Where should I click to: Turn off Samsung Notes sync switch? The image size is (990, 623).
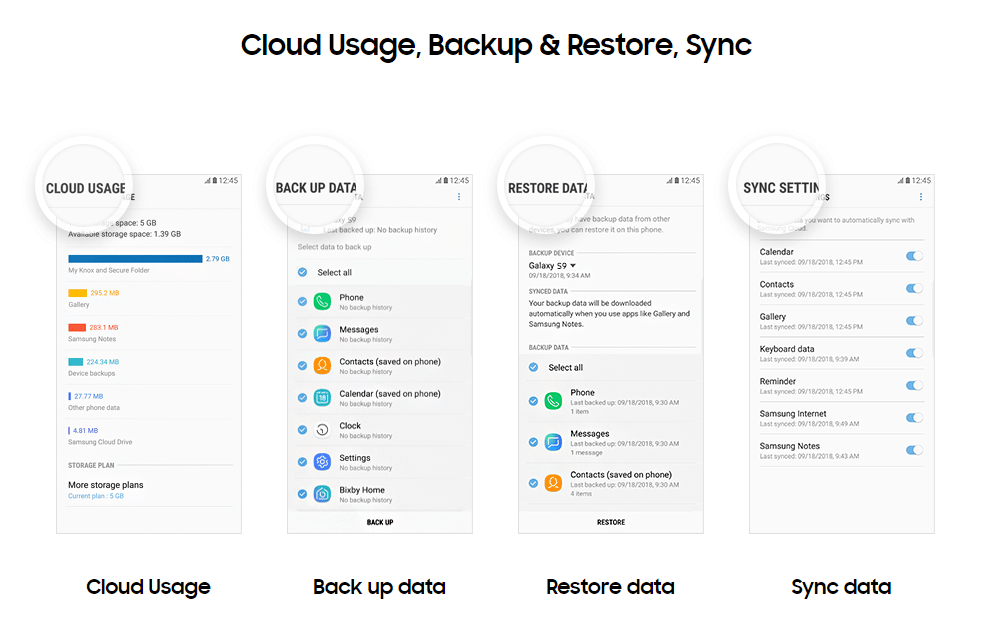914,450
